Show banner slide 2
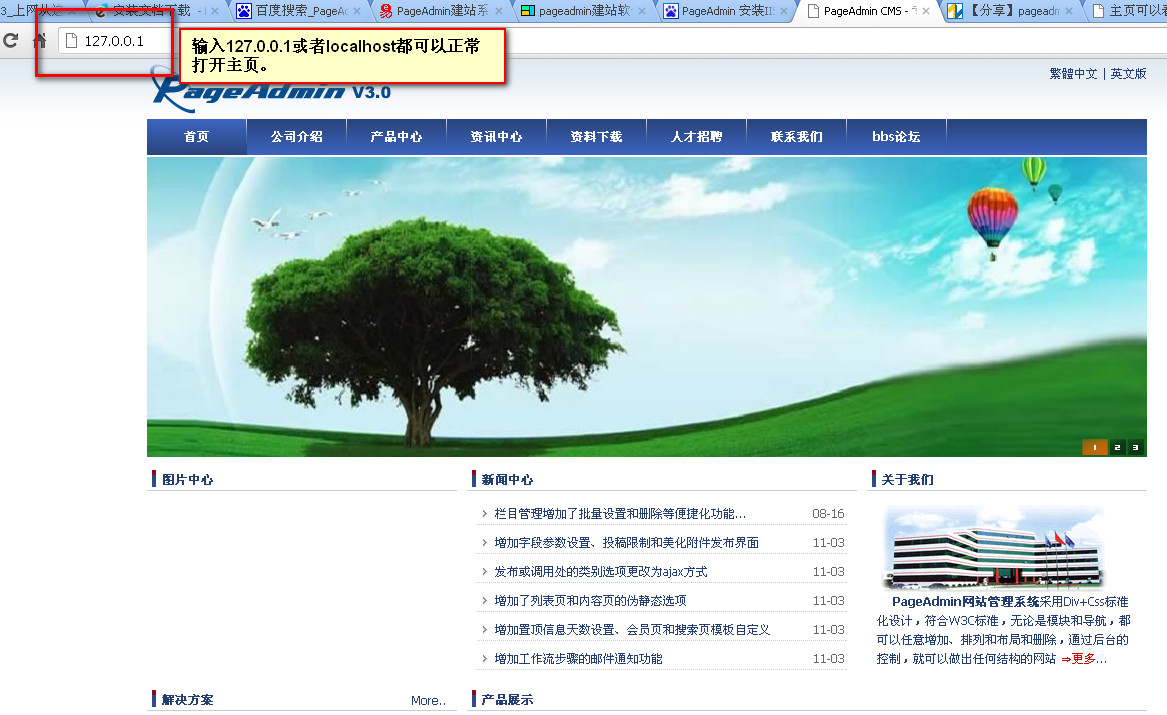1167x715 pixels. (x=1117, y=447)
